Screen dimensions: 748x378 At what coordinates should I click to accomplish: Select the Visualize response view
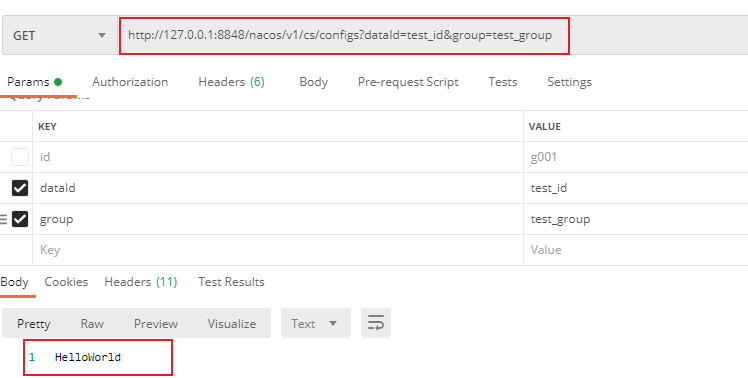pos(231,324)
